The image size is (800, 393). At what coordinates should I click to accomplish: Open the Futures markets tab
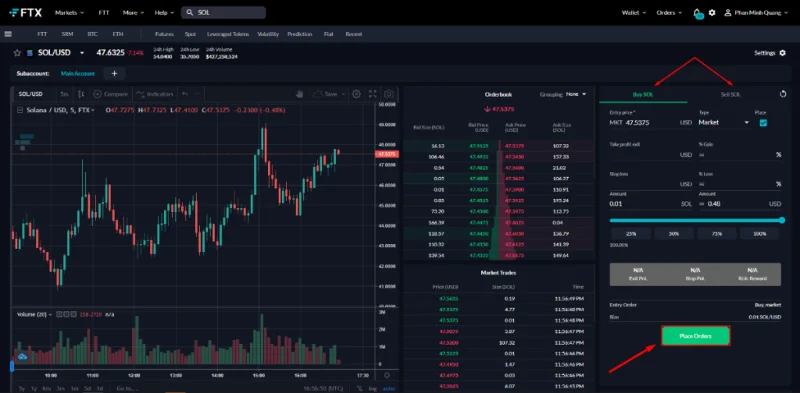(x=164, y=34)
